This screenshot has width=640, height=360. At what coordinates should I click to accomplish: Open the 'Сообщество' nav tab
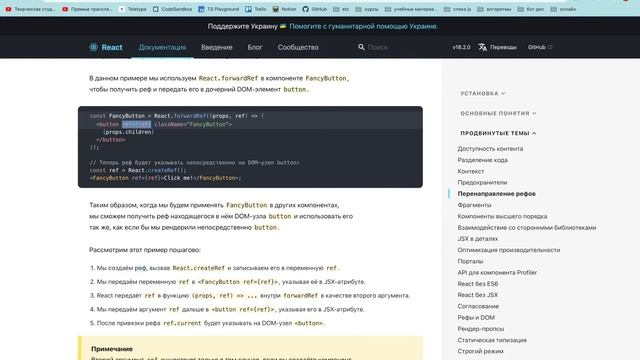coord(298,47)
